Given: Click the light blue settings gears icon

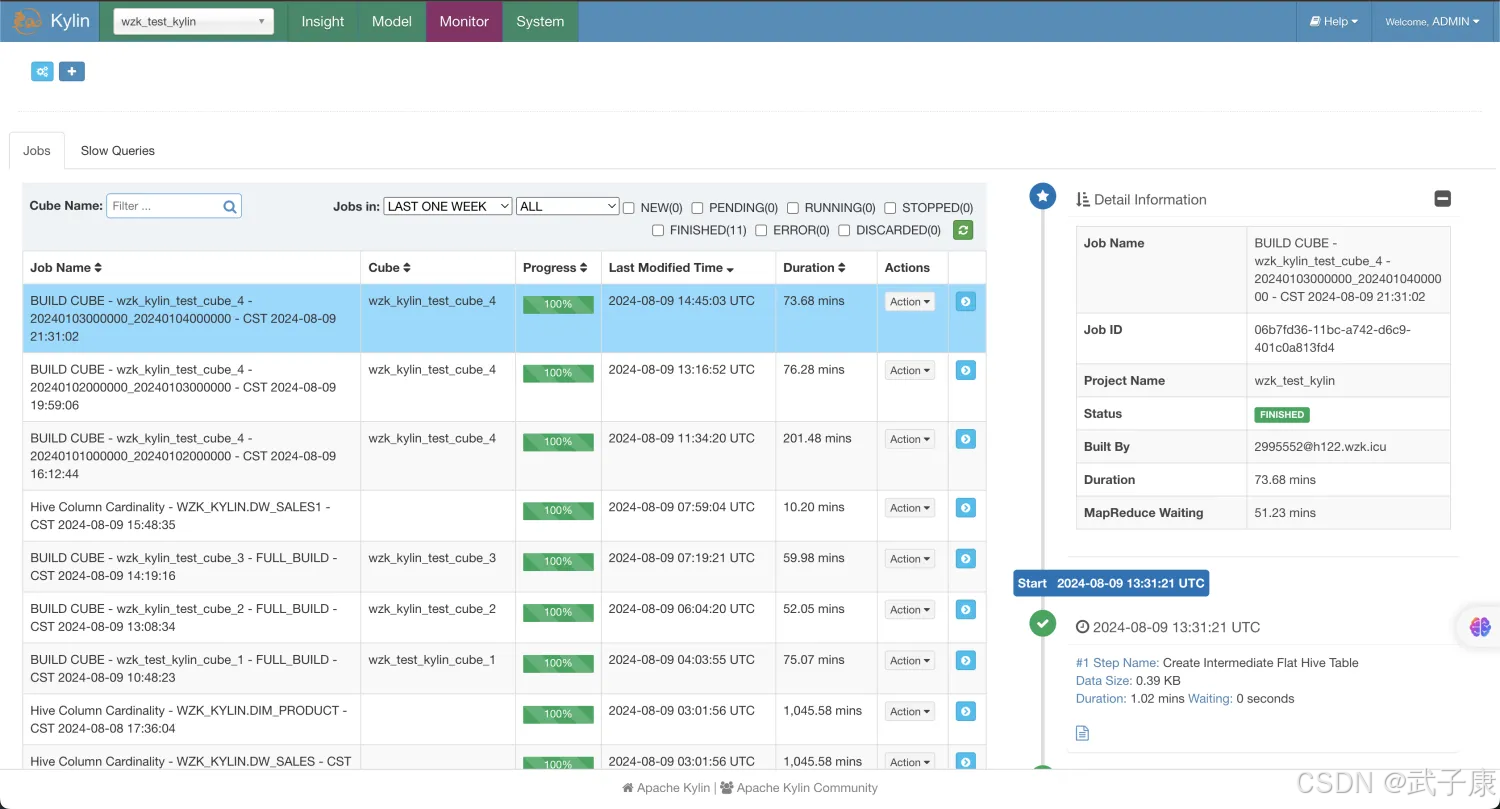Looking at the screenshot, I should click(42, 71).
